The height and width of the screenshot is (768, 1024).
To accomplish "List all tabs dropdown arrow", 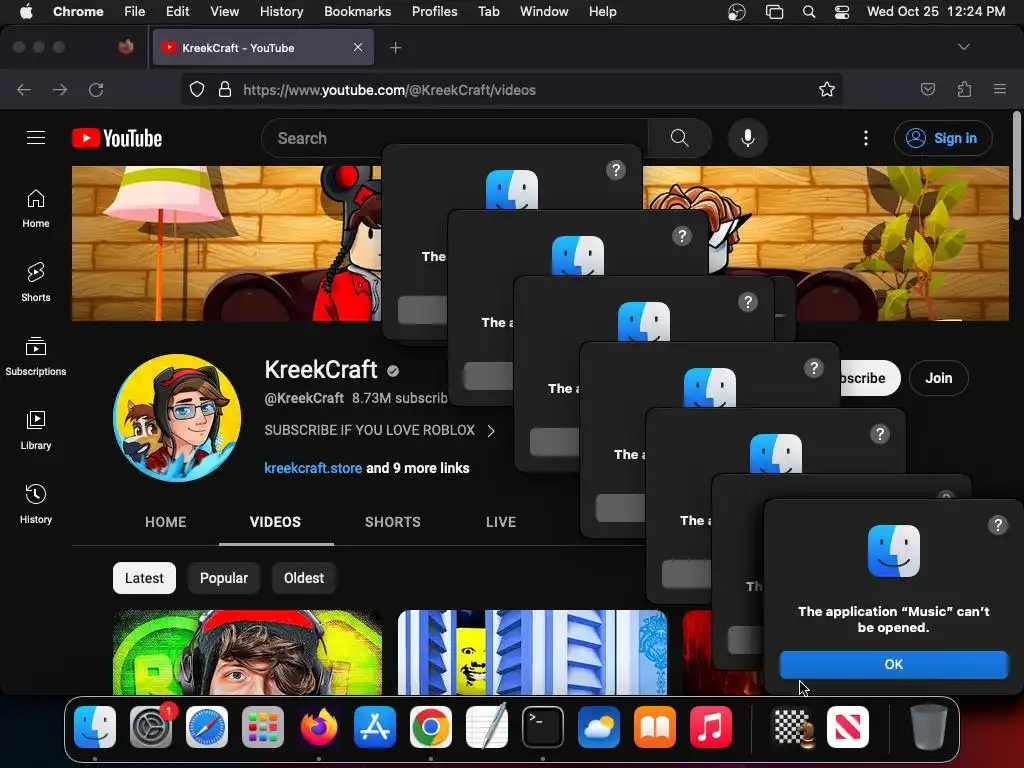I will point(964,47).
